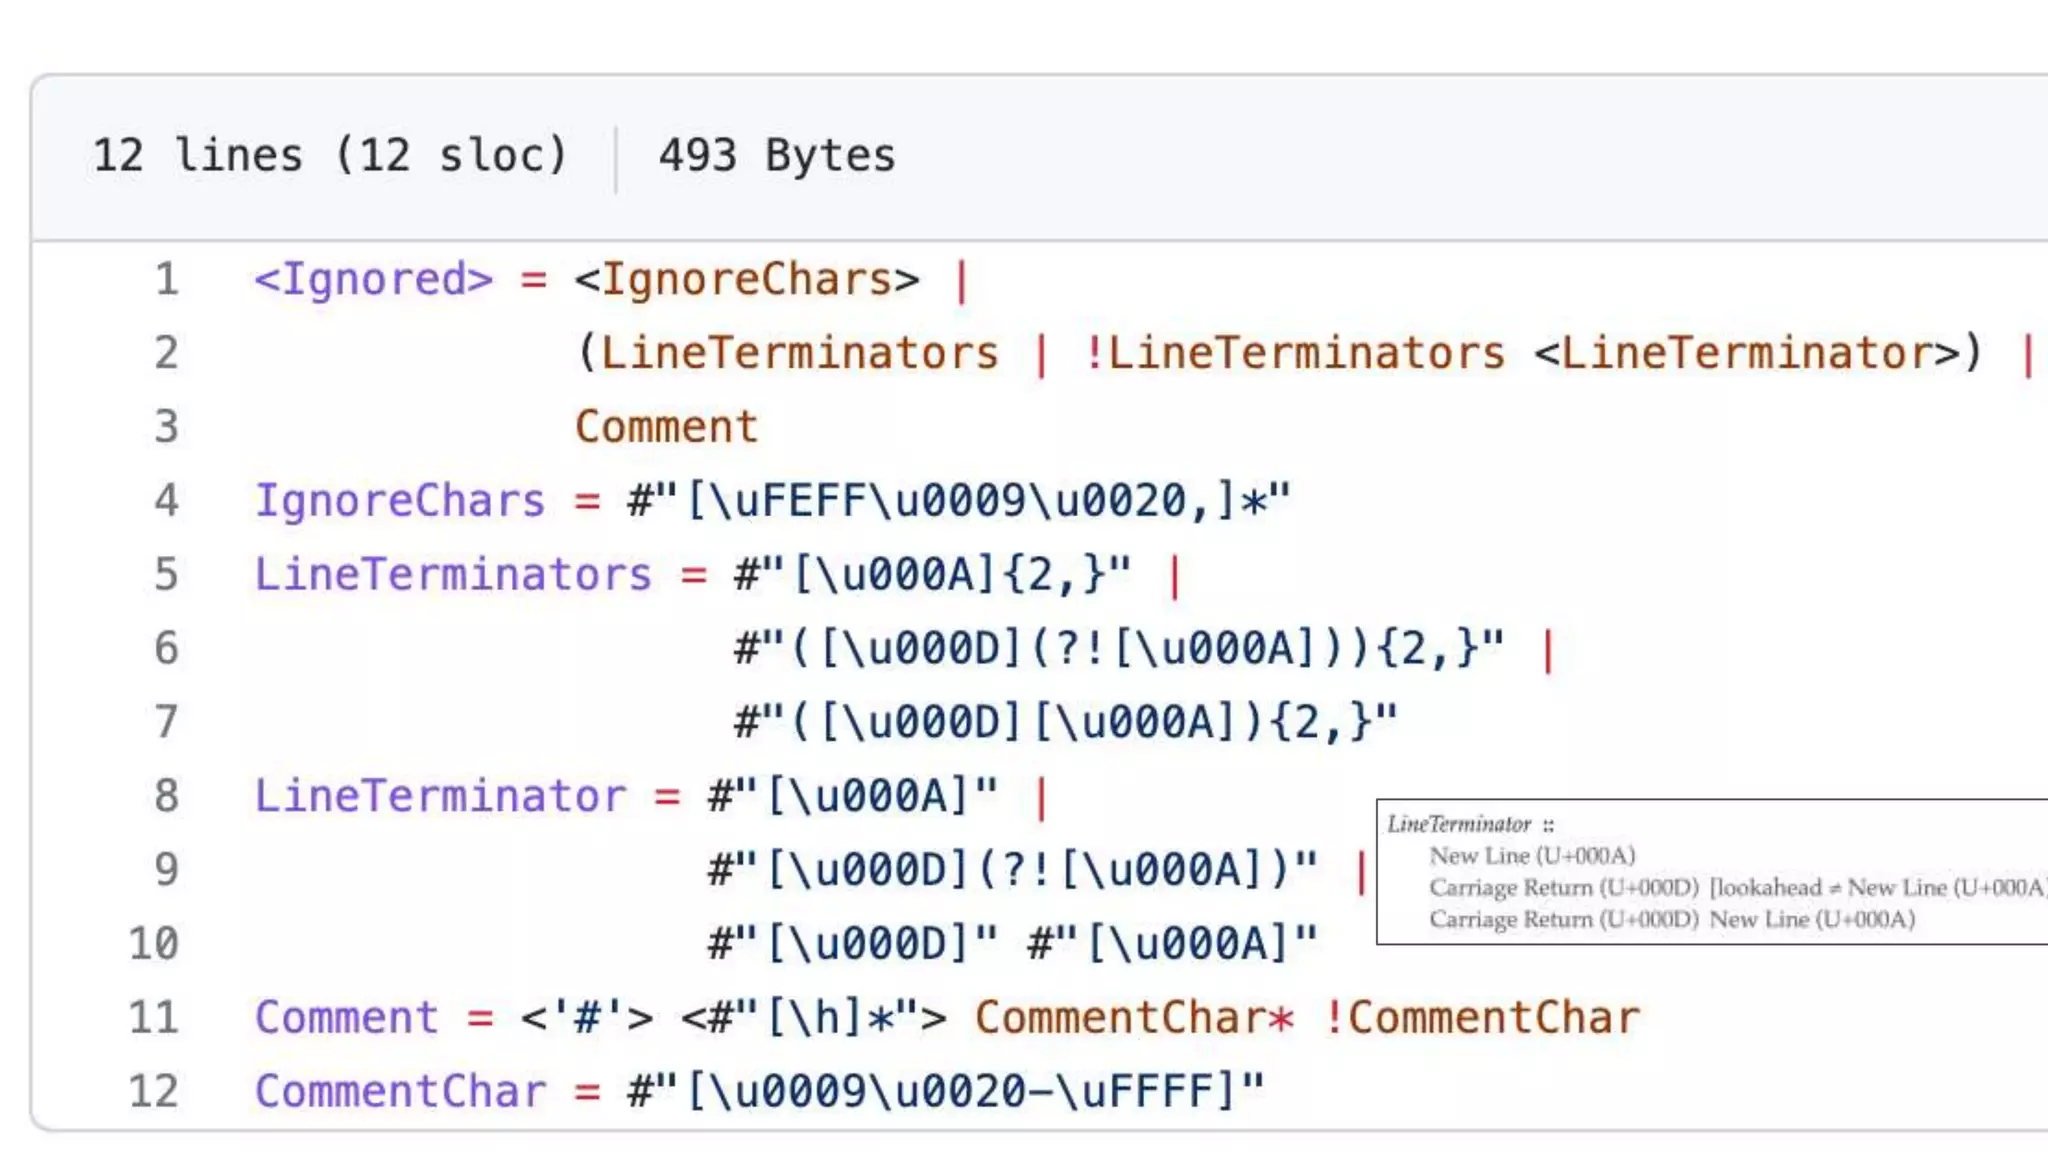2048x1152 pixels.
Task: Click the '493 Bytes' file size text
Action: (x=777, y=155)
